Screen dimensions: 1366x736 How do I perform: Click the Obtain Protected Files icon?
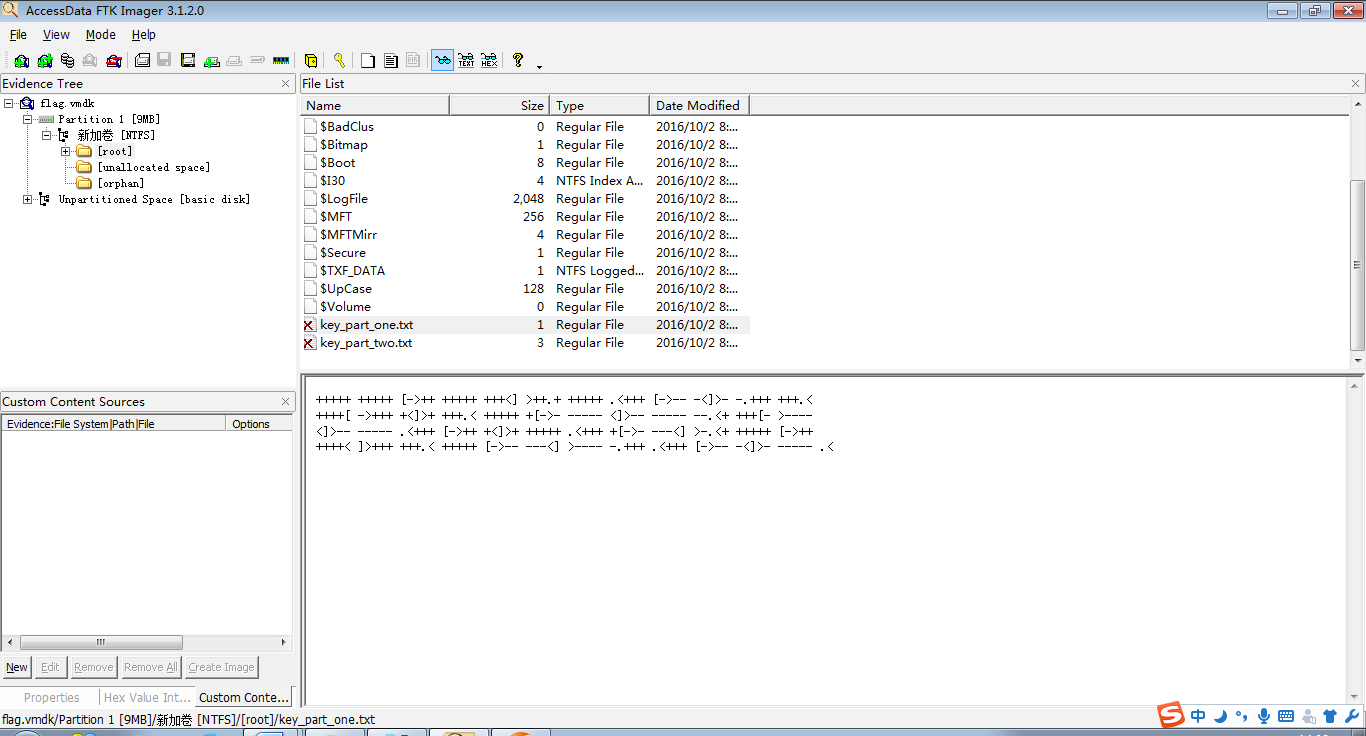pos(311,60)
